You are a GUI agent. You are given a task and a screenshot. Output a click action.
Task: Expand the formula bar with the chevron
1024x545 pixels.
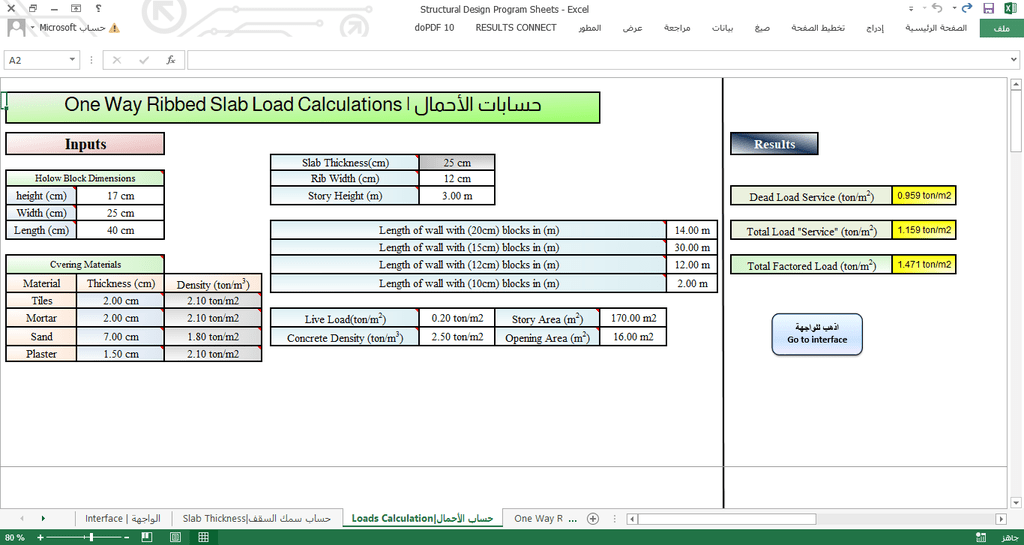coord(1014,59)
